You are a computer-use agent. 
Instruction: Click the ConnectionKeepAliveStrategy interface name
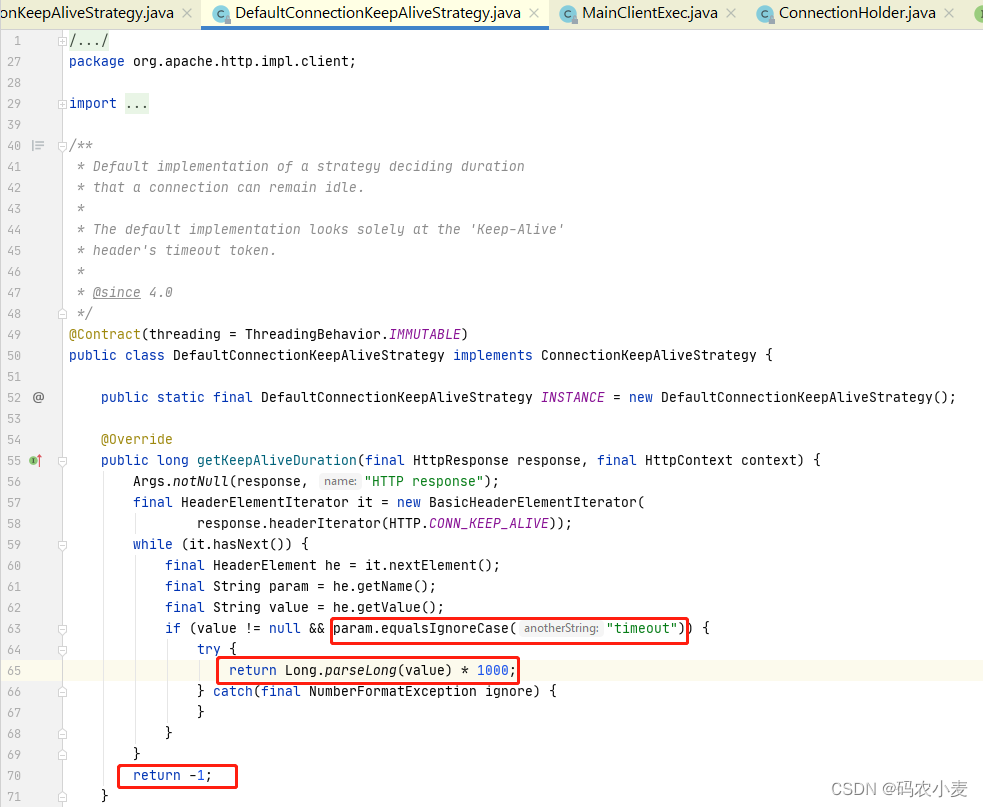pos(648,356)
